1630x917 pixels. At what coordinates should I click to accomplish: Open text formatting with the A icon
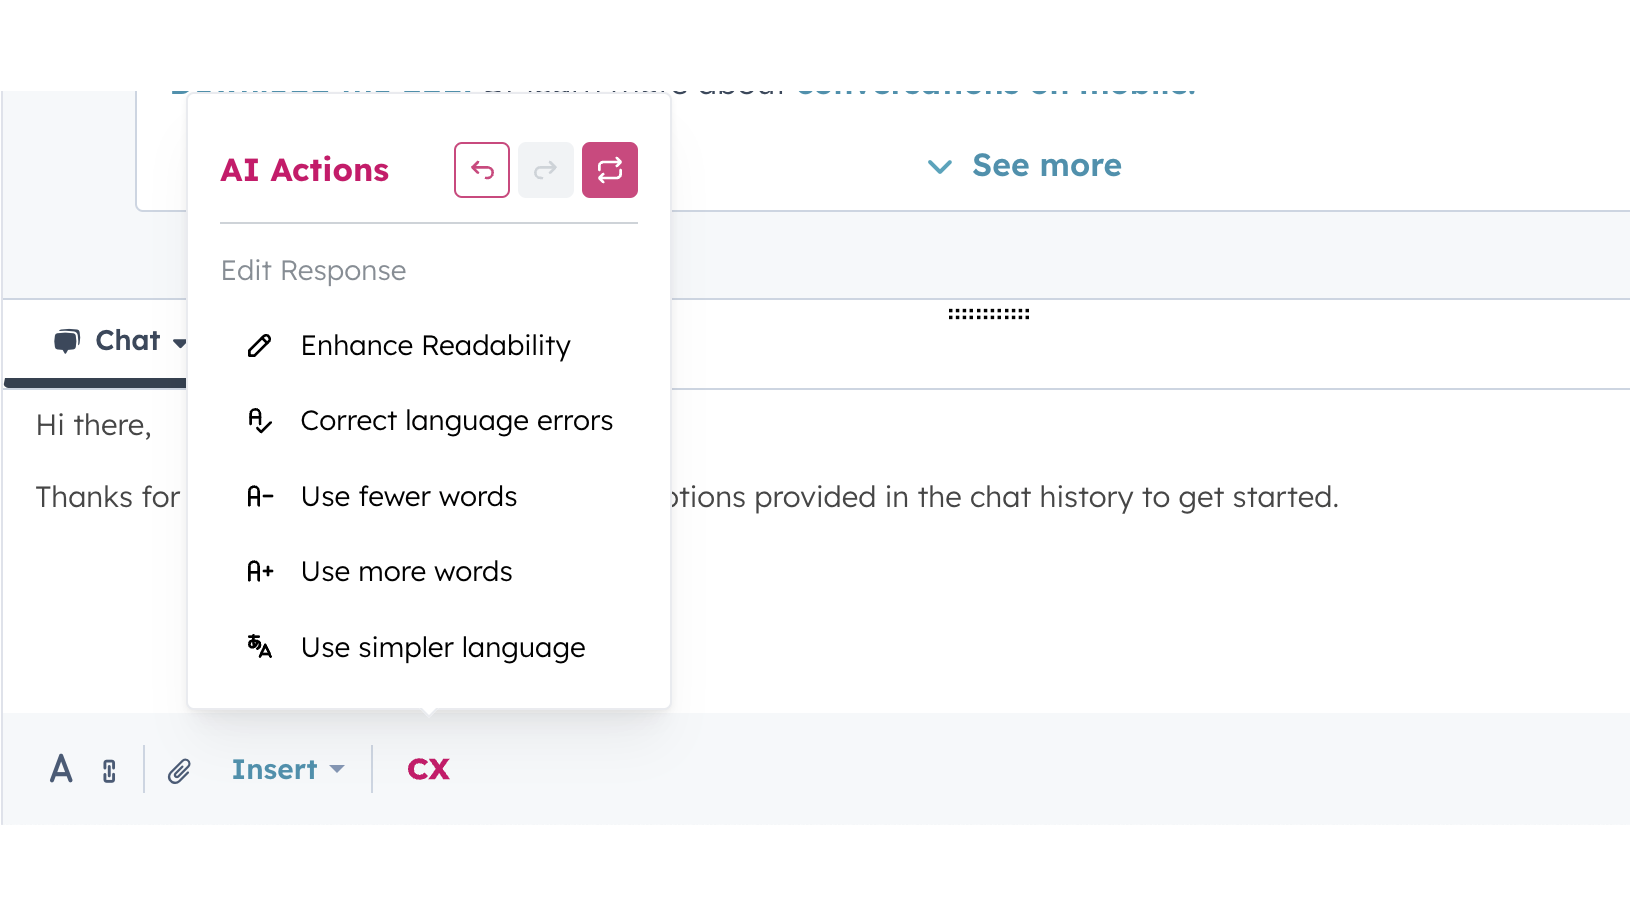61,769
